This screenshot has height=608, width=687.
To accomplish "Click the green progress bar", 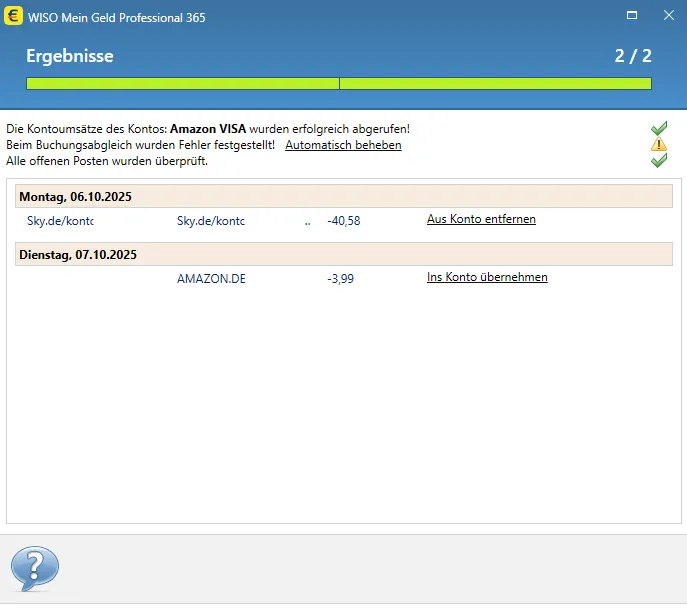I will (339, 84).
